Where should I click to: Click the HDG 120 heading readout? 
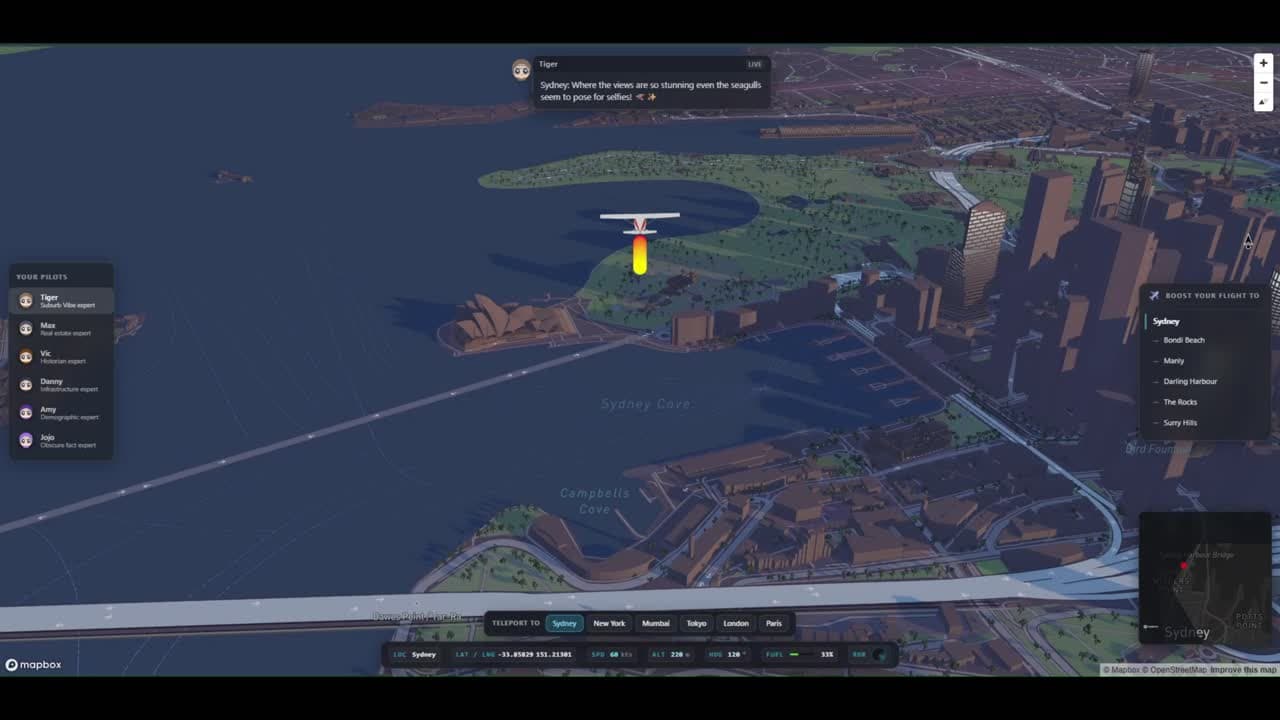[729, 654]
